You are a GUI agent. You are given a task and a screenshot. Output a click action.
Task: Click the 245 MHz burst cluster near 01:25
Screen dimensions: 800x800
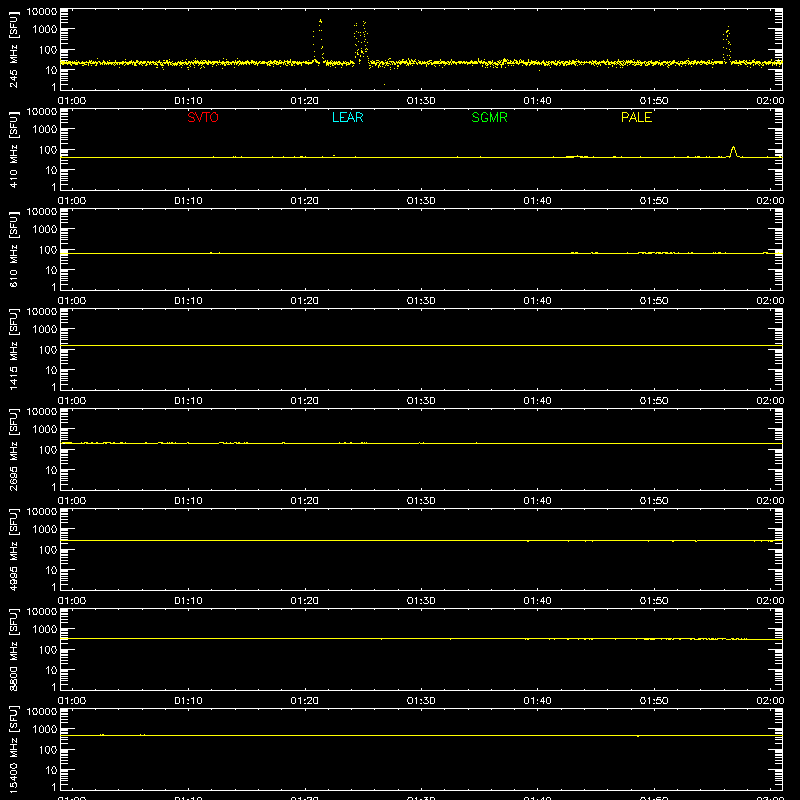tap(361, 43)
